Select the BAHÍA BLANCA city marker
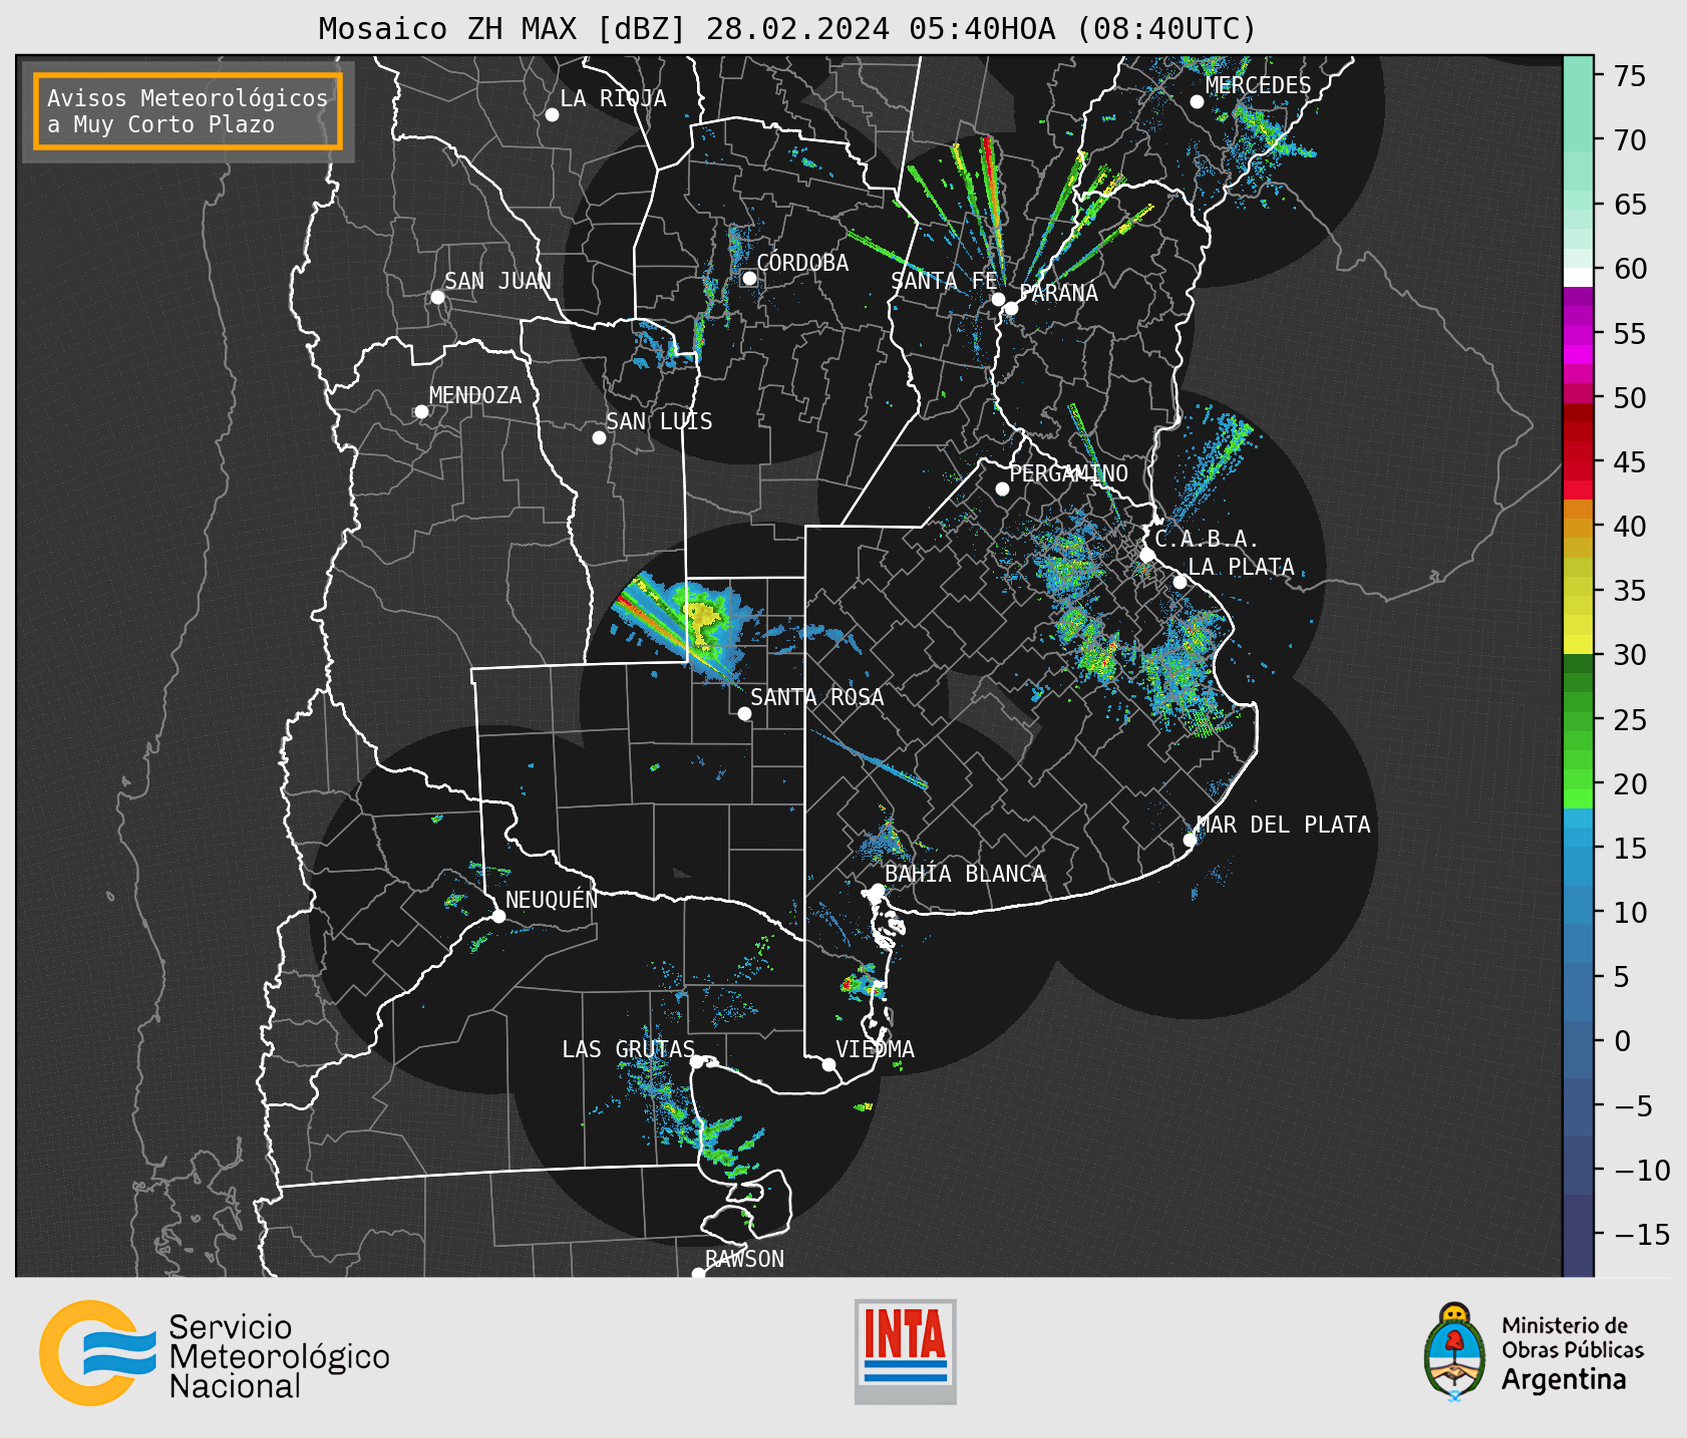This screenshot has height=1438, width=1687. click(x=877, y=890)
